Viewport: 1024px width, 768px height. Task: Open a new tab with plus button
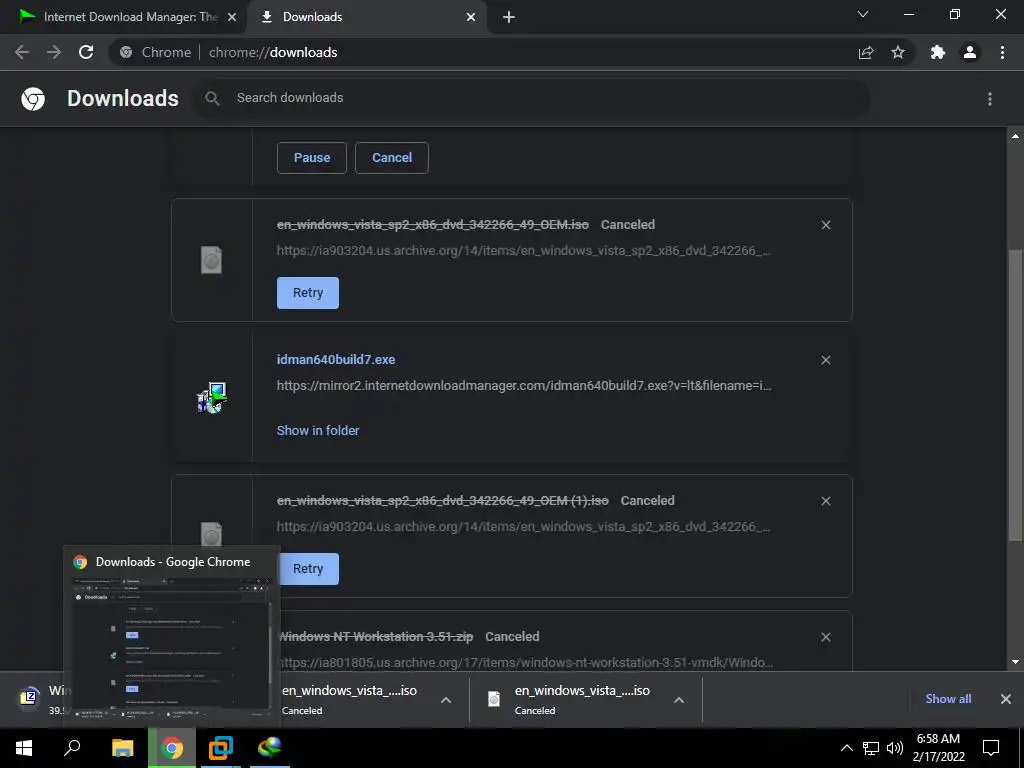509,17
